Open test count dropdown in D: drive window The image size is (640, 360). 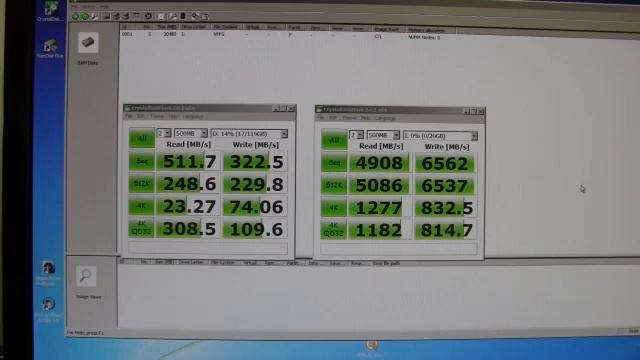(164, 133)
